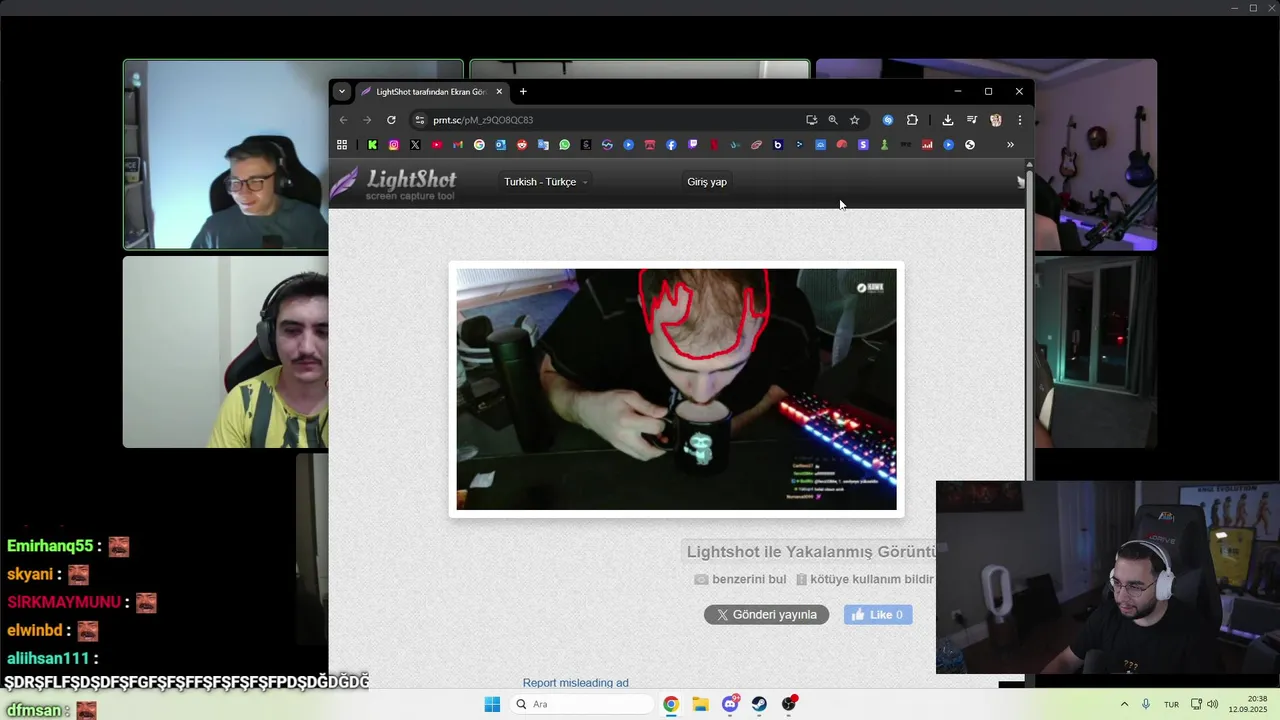Click kötüye kullanım bildir link
This screenshot has height=720, width=1280.
pos(865,579)
